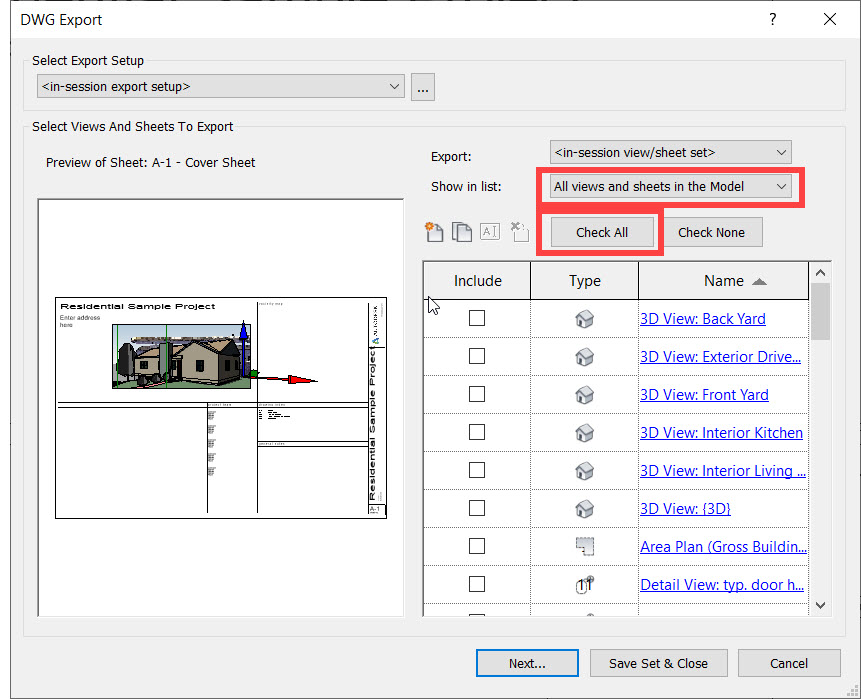Open the Detail View: typ. door link
The height and width of the screenshot is (699, 861).
[722, 584]
